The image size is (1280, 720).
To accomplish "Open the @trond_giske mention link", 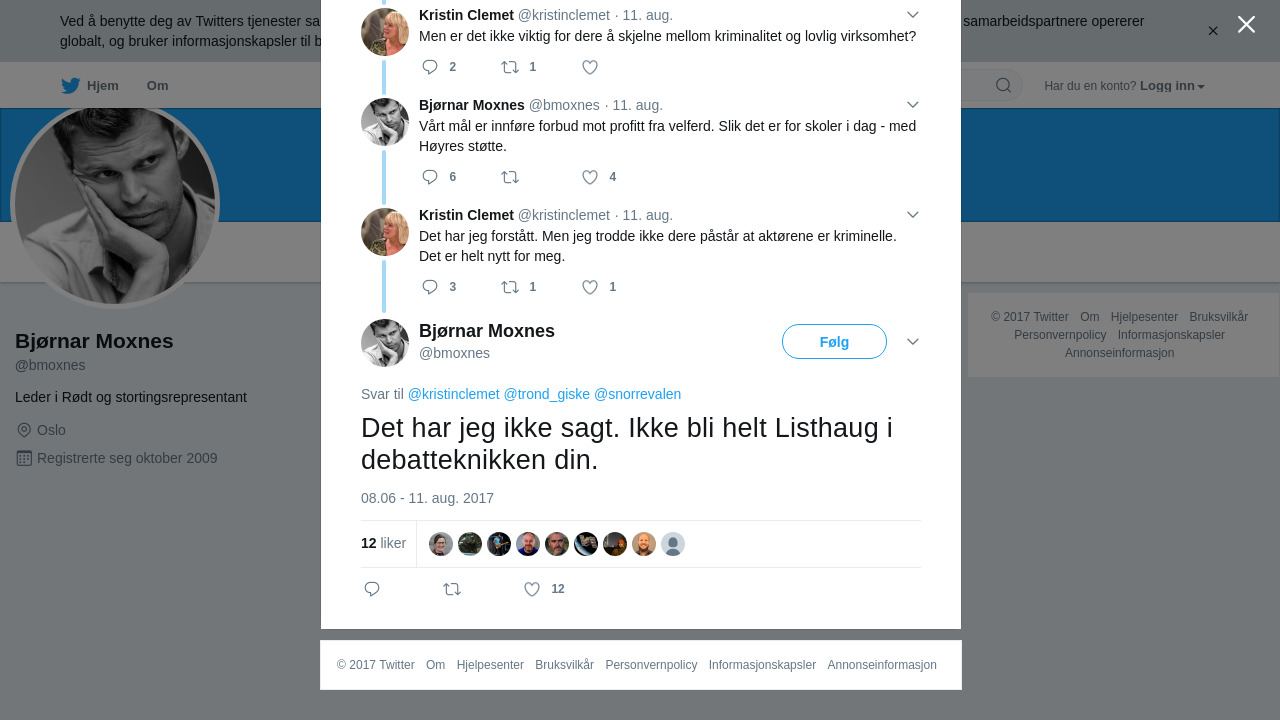I will (x=546, y=394).
